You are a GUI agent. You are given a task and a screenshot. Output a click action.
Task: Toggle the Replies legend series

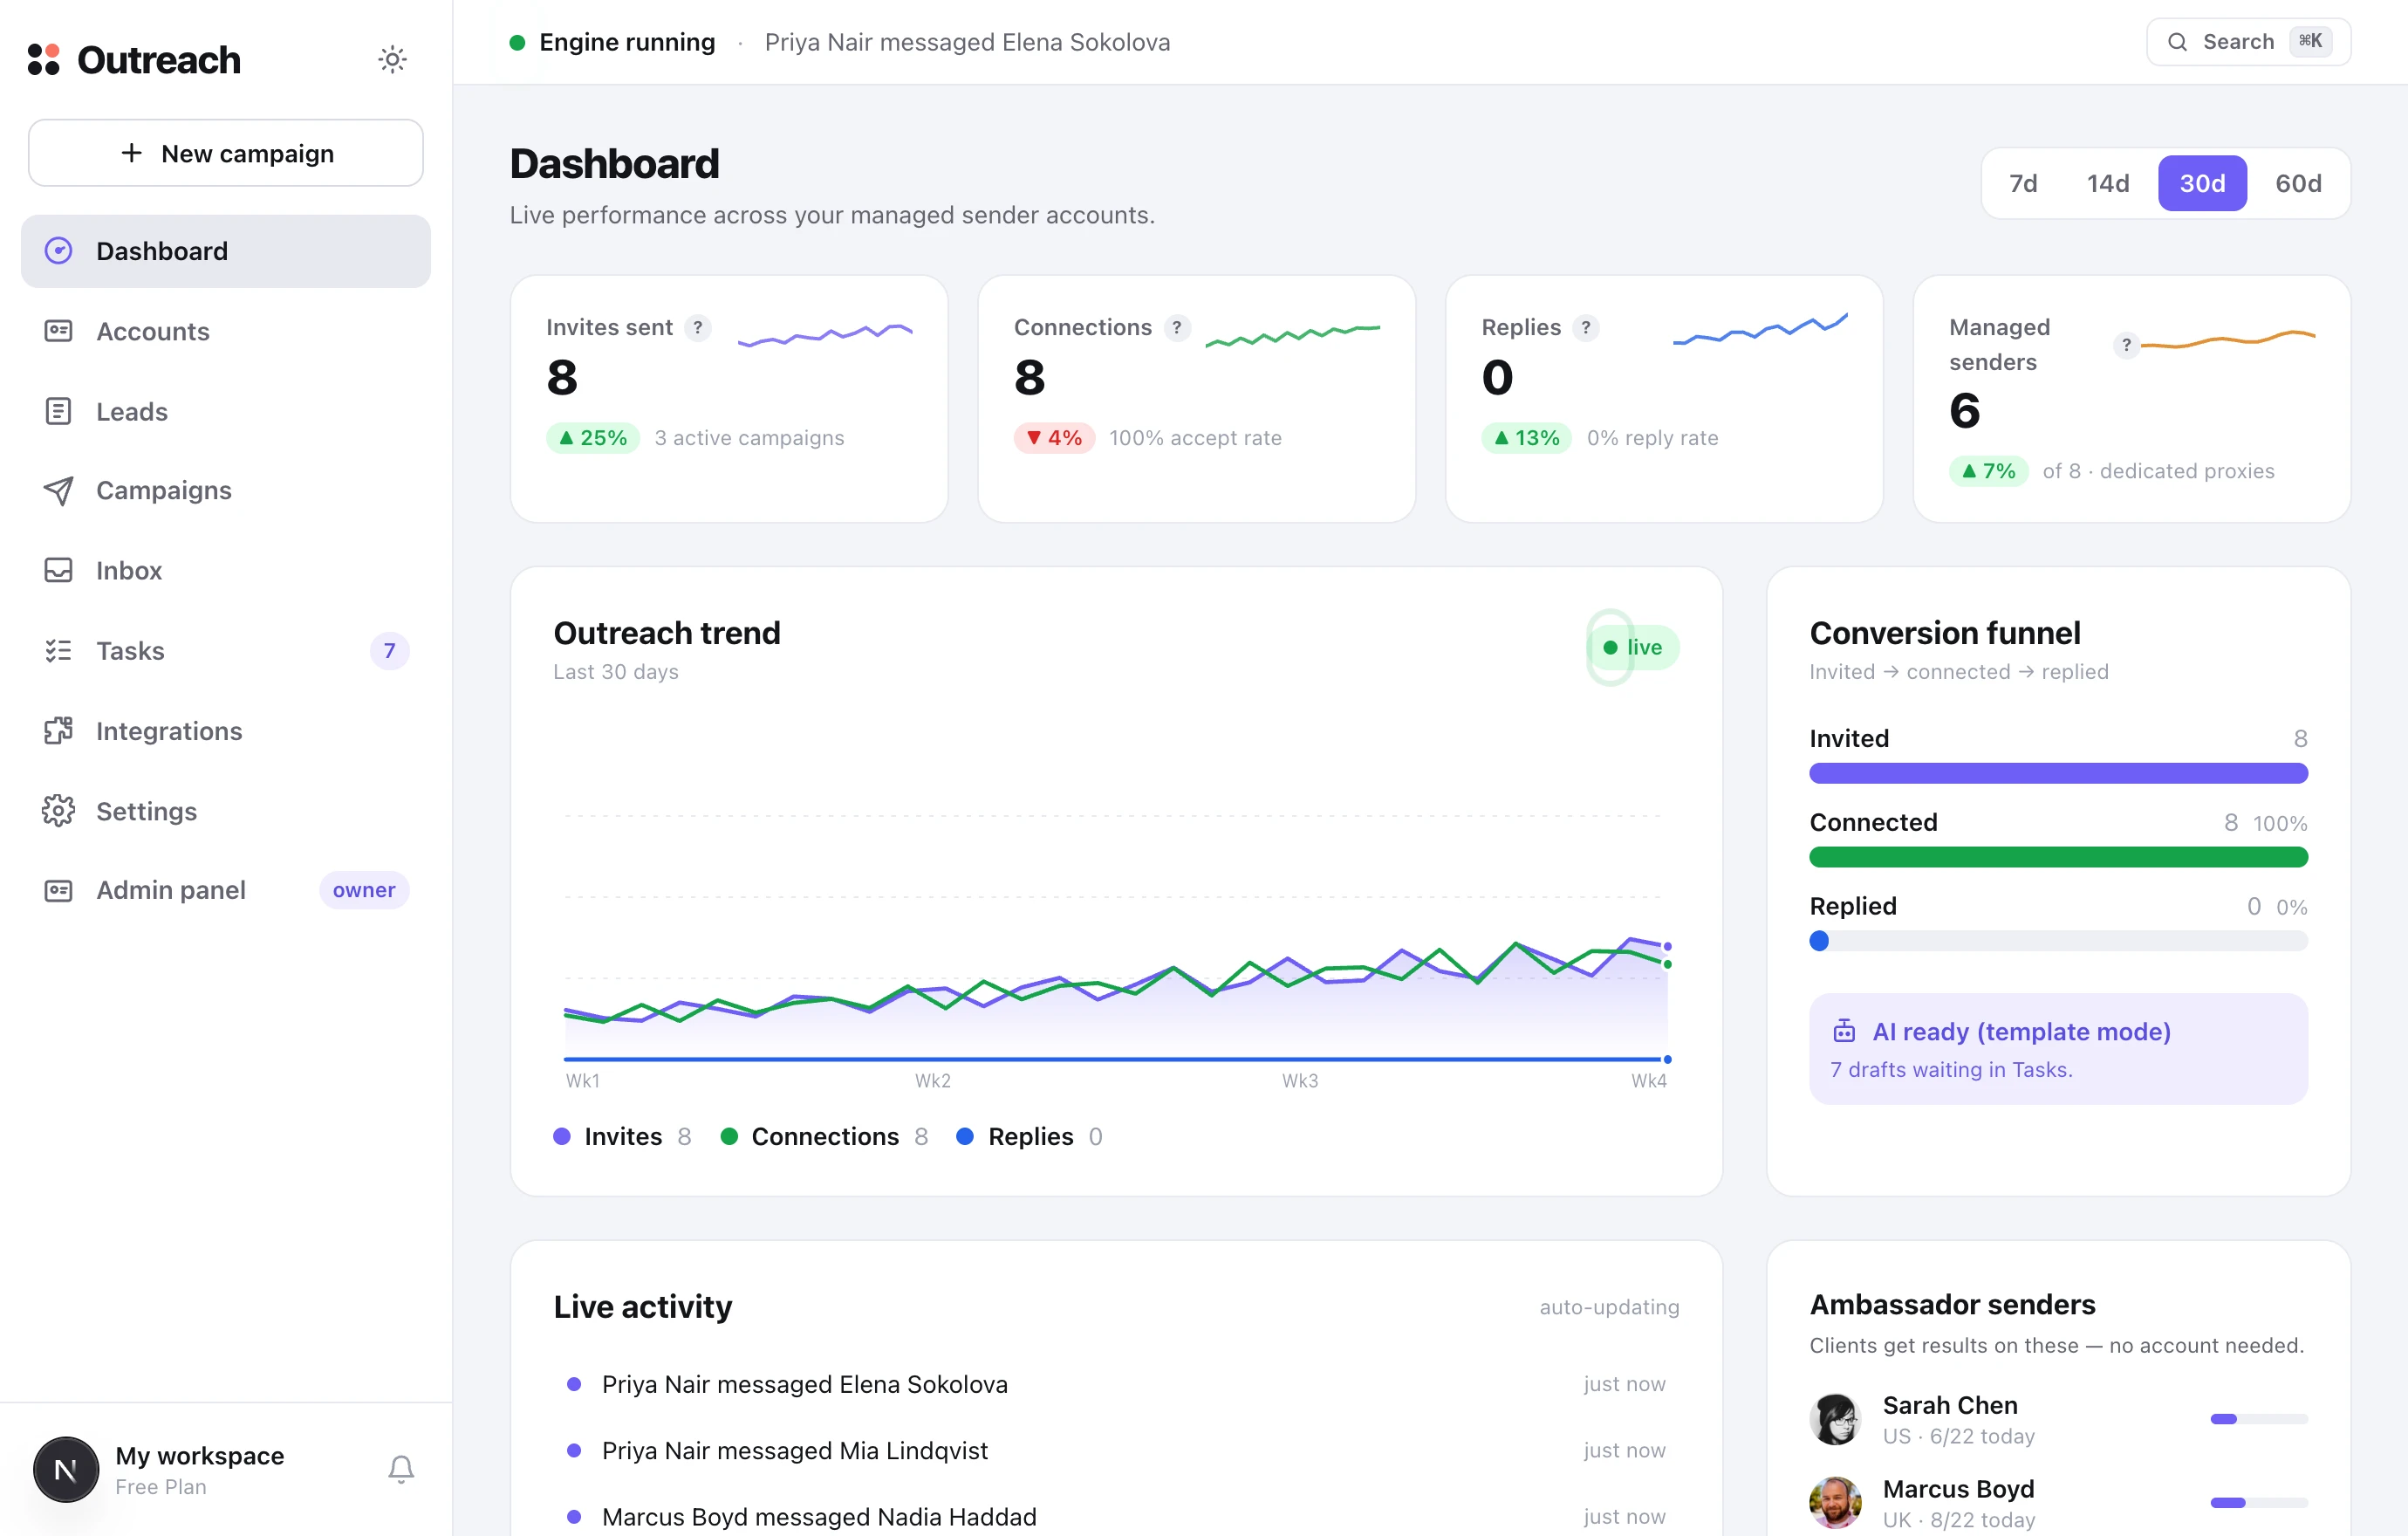tap(1030, 1136)
